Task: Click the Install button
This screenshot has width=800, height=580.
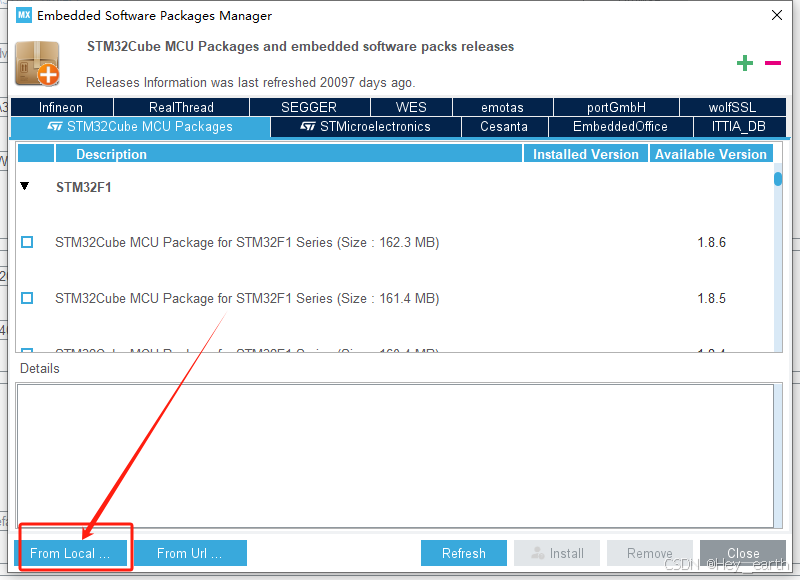Action: point(557,553)
